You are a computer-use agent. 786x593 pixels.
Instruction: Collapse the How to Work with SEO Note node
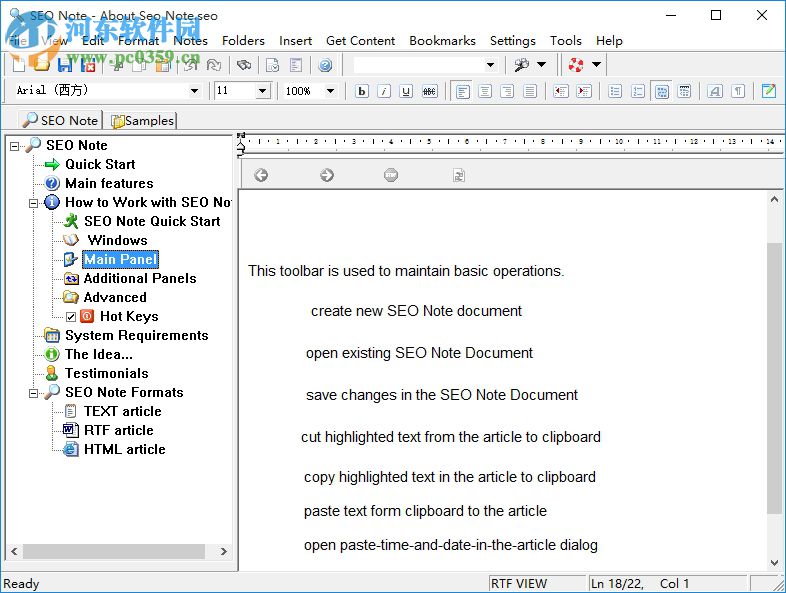point(34,204)
